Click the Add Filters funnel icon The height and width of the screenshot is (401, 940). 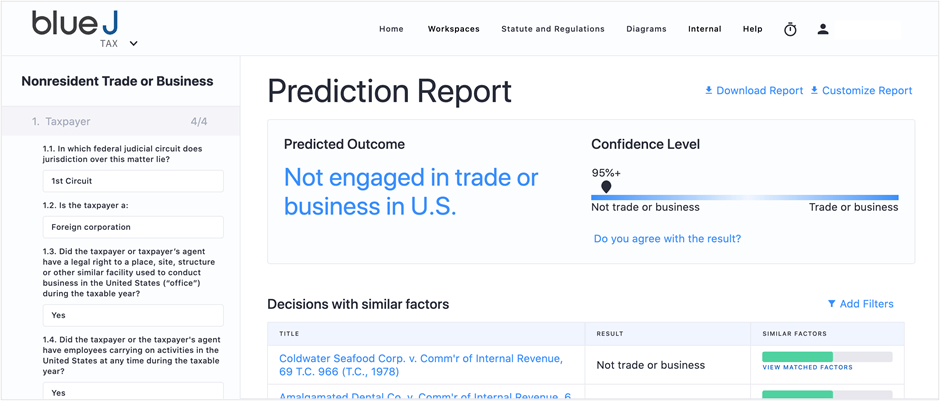(831, 304)
